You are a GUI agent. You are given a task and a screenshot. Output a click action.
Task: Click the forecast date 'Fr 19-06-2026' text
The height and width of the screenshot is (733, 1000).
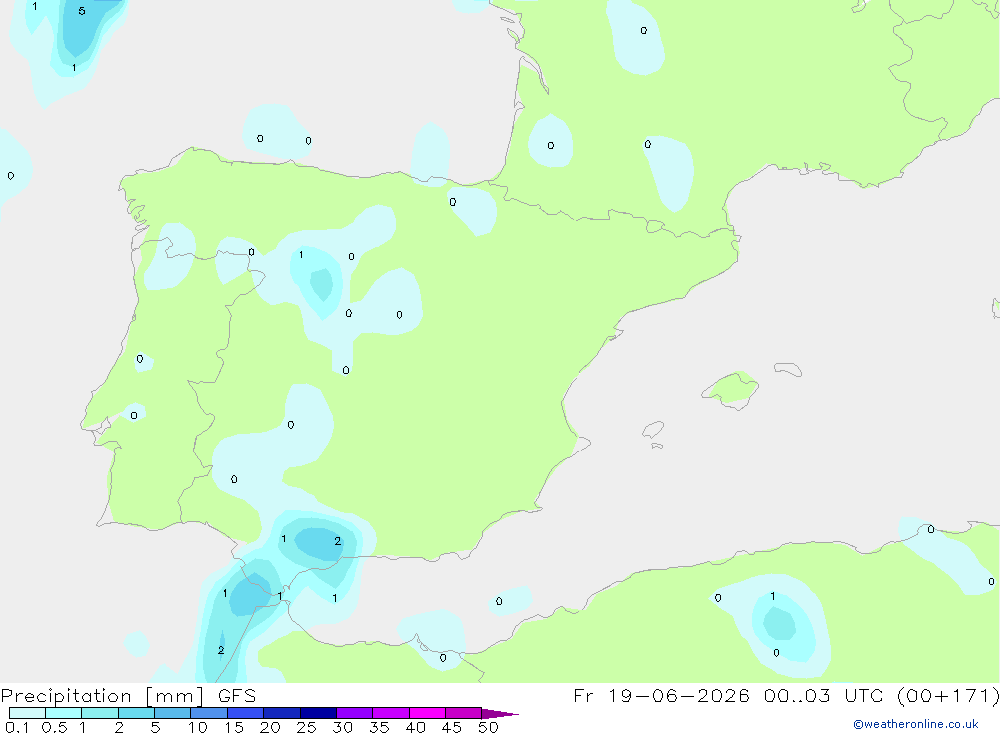pos(661,695)
